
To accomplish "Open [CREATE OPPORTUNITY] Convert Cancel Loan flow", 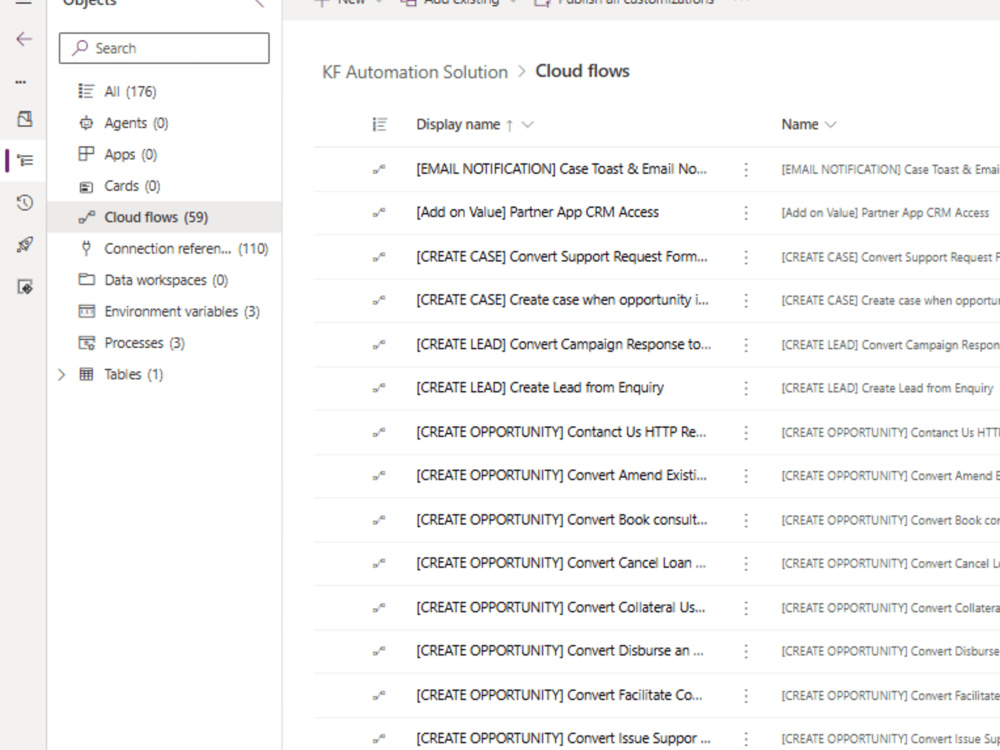I will (561, 563).
